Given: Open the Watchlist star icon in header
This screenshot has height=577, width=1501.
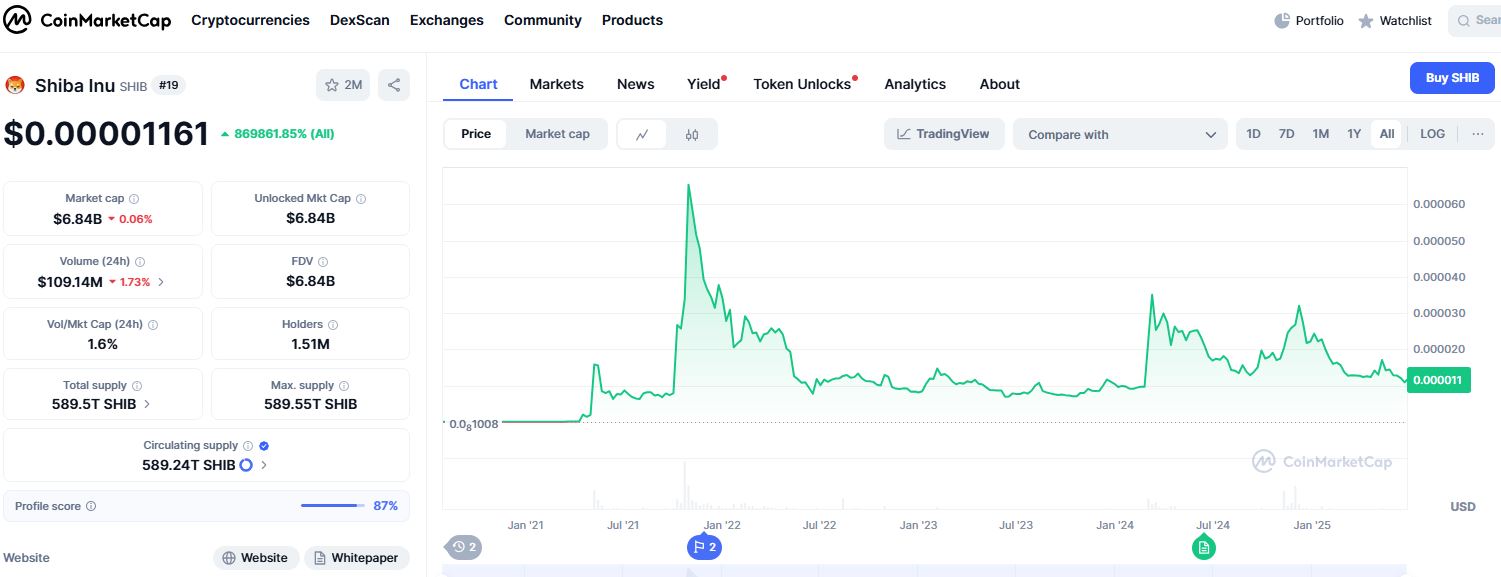Looking at the screenshot, I should point(1366,21).
